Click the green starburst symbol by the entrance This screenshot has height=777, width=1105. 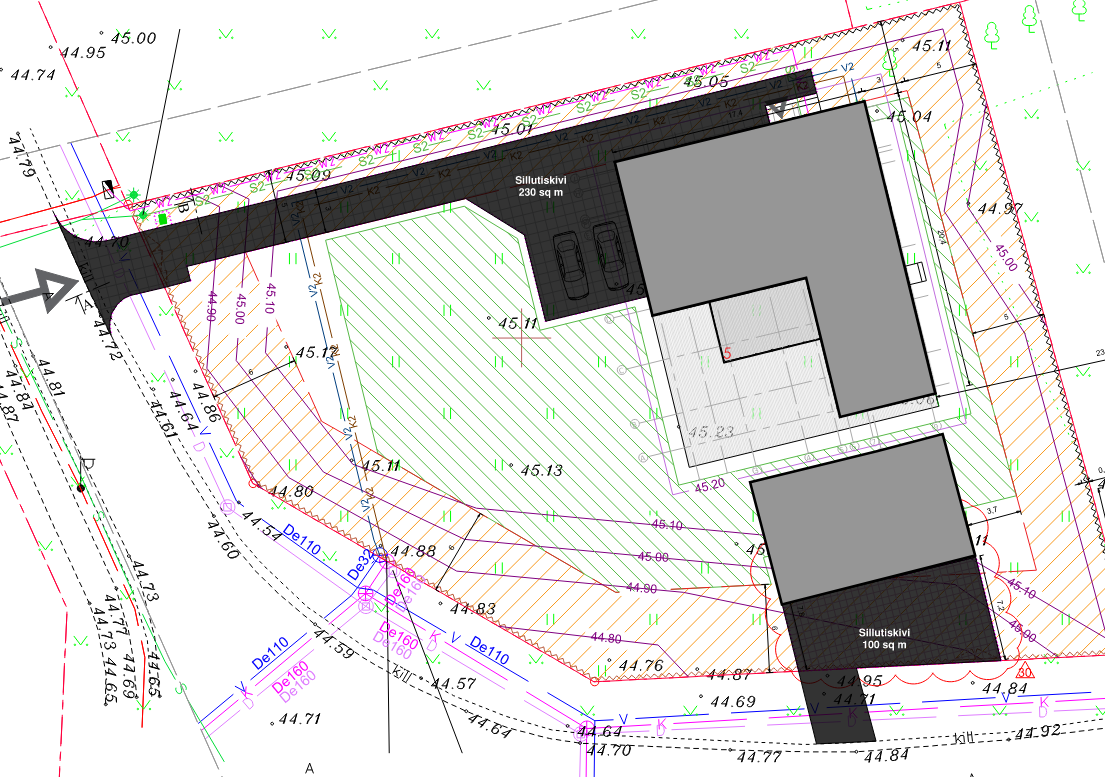click(134, 195)
